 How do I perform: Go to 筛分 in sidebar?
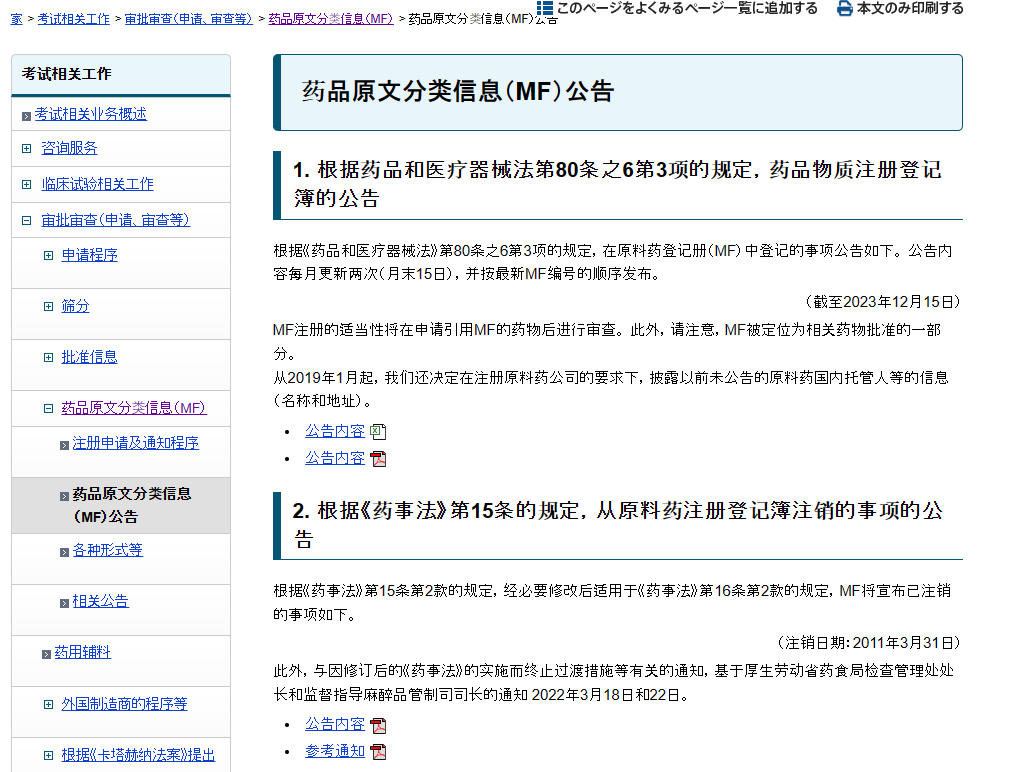click(x=75, y=307)
